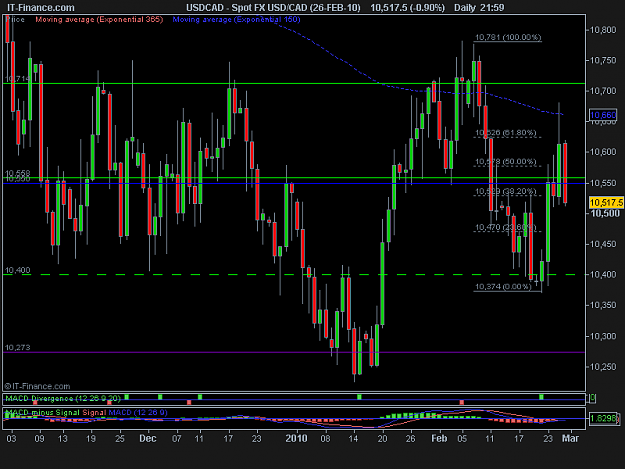
Task: Click the 10,400 dashed line label
Action: [17, 270]
